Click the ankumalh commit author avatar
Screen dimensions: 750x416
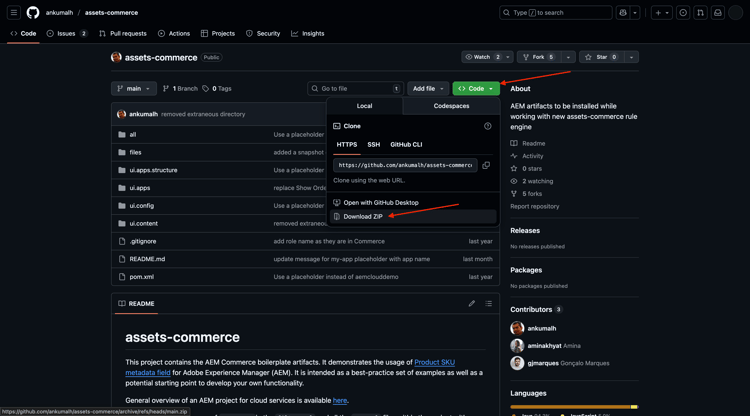click(121, 114)
